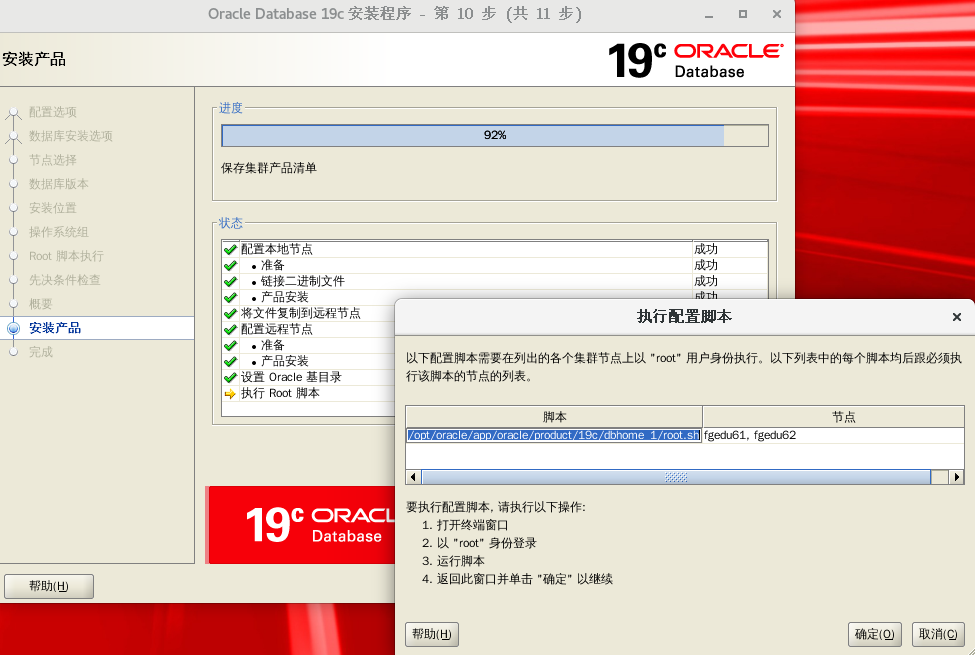Click green checkmark beside 配置本地节点
Viewport: 975px width, 655px height.
pyautogui.click(x=230, y=249)
